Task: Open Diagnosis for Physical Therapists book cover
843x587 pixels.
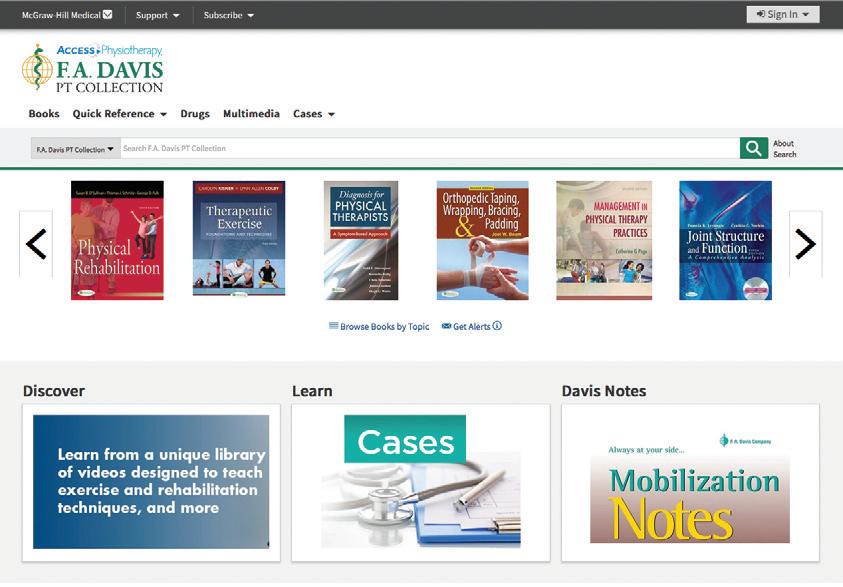Action: pyautogui.click(x=361, y=240)
